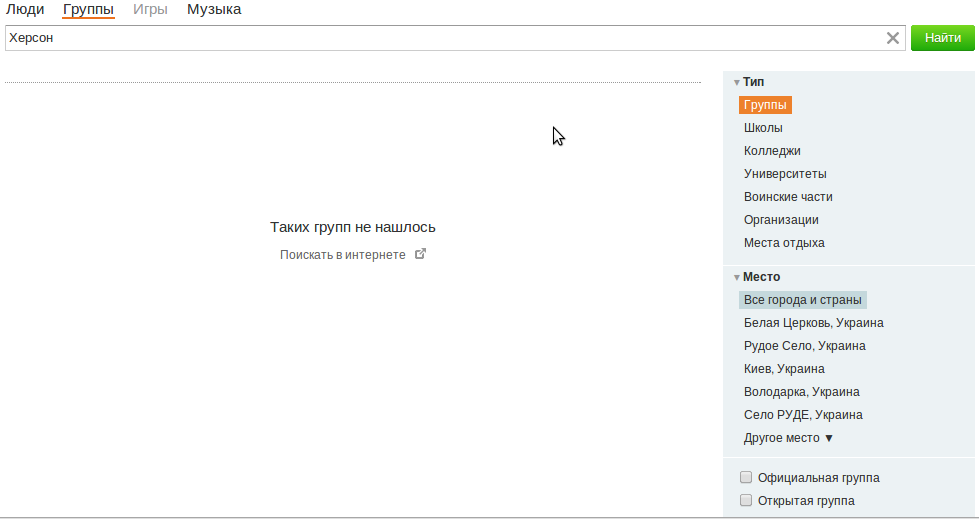Collapse the Тип section triangle

737,82
